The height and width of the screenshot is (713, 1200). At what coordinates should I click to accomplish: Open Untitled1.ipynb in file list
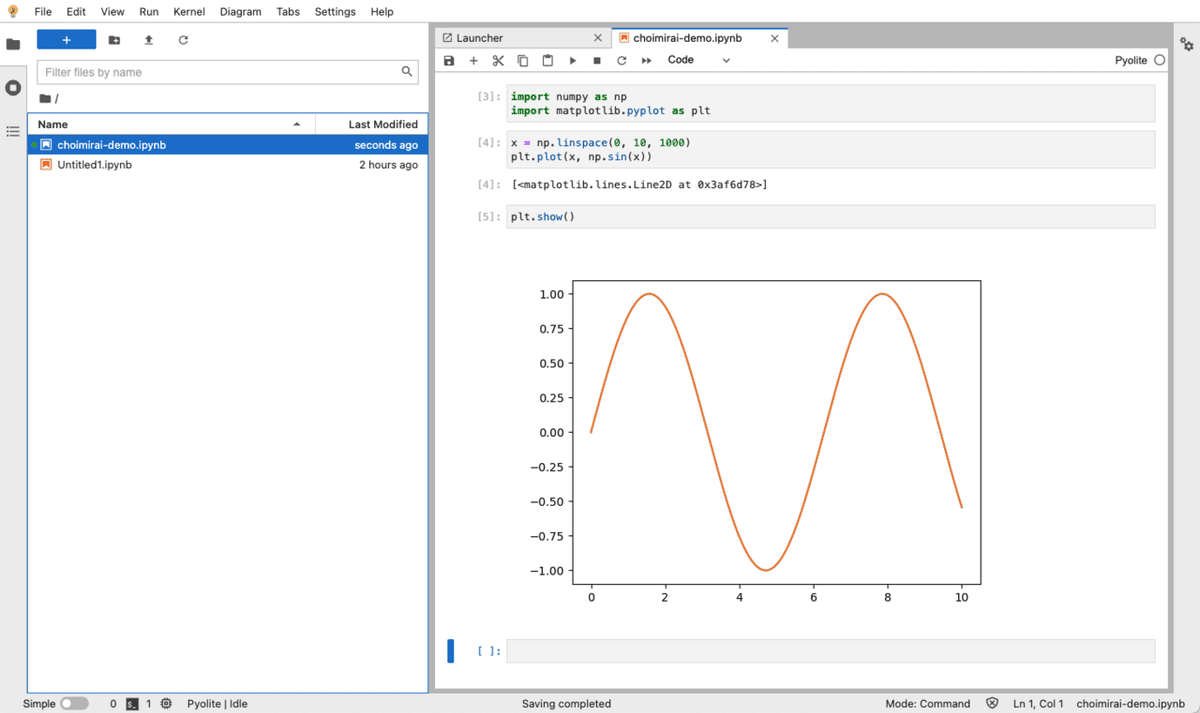(x=94, y=165)
